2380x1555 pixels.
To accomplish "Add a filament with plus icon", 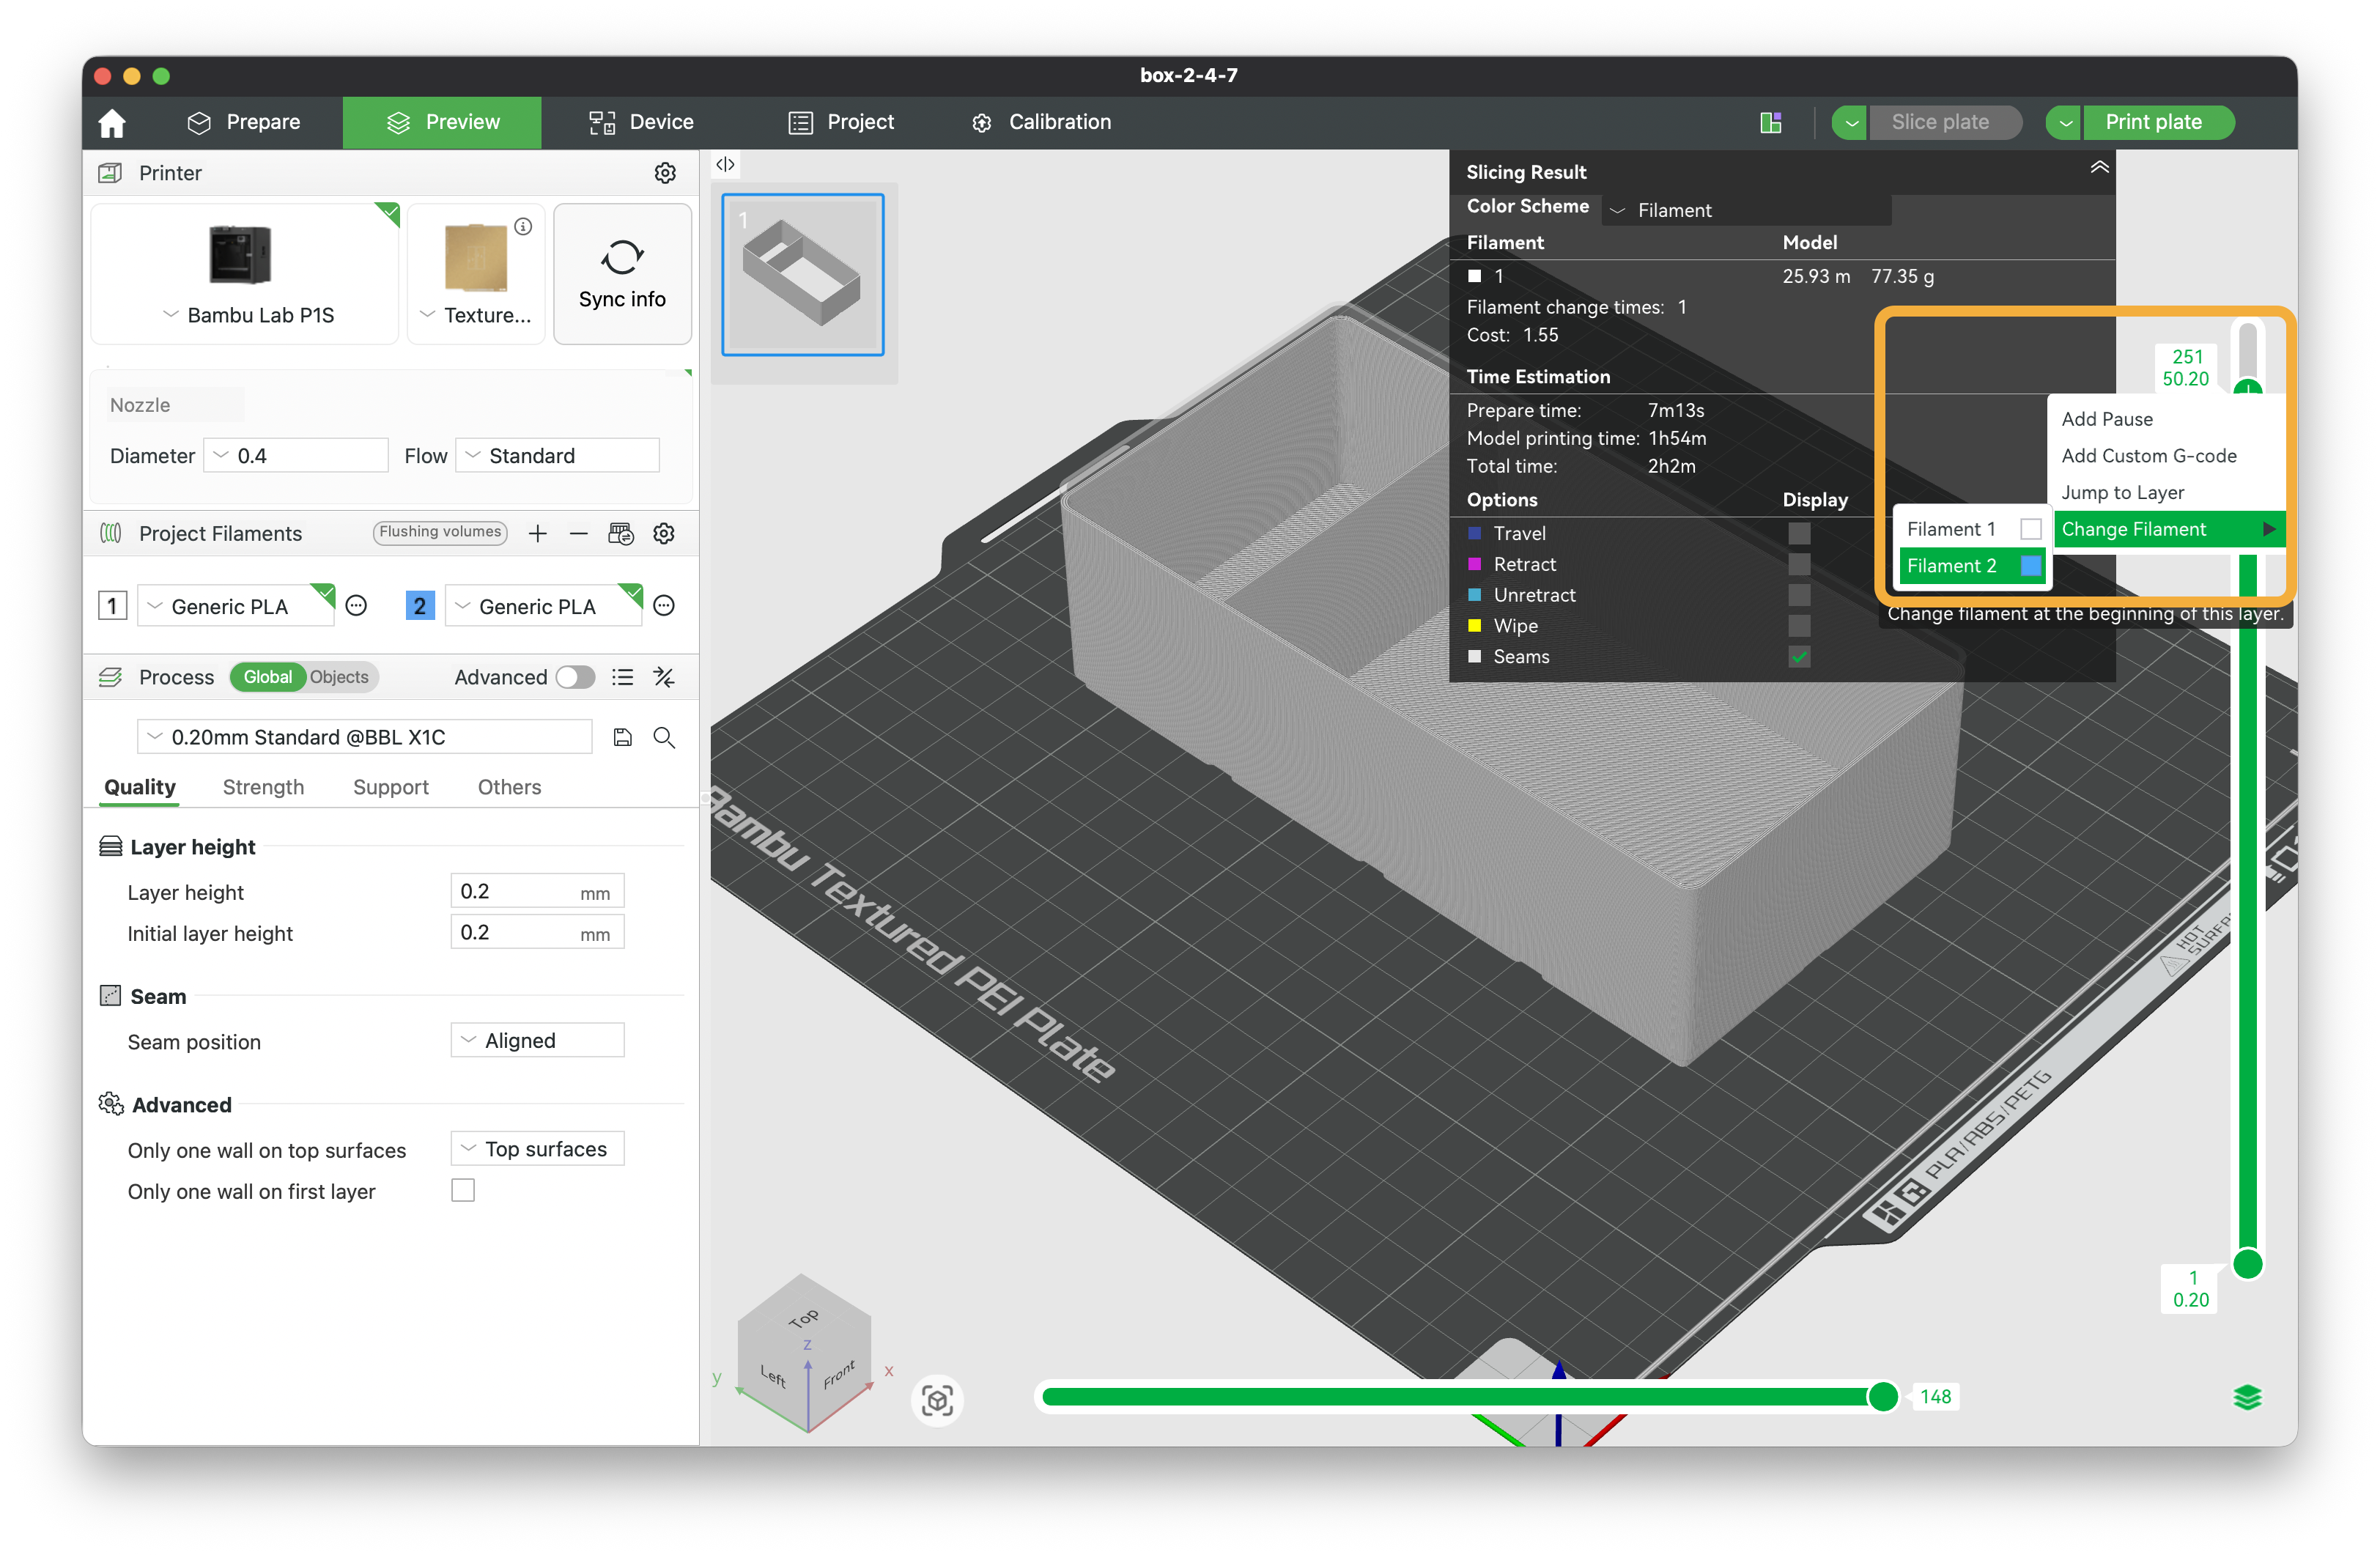I will pos(538,533).
